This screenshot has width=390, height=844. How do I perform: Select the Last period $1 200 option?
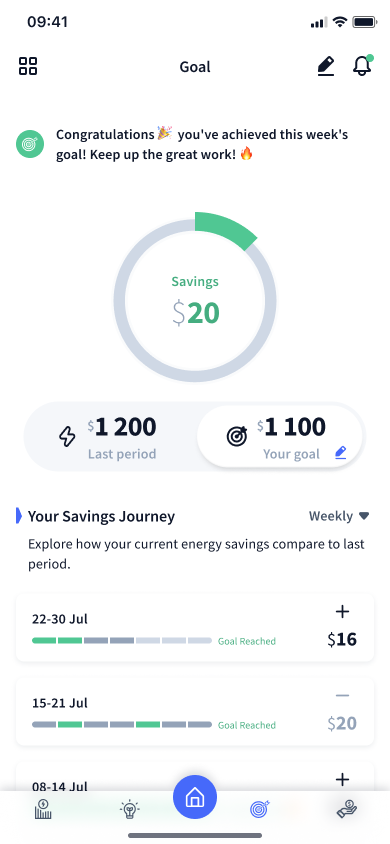pos(111,437)
